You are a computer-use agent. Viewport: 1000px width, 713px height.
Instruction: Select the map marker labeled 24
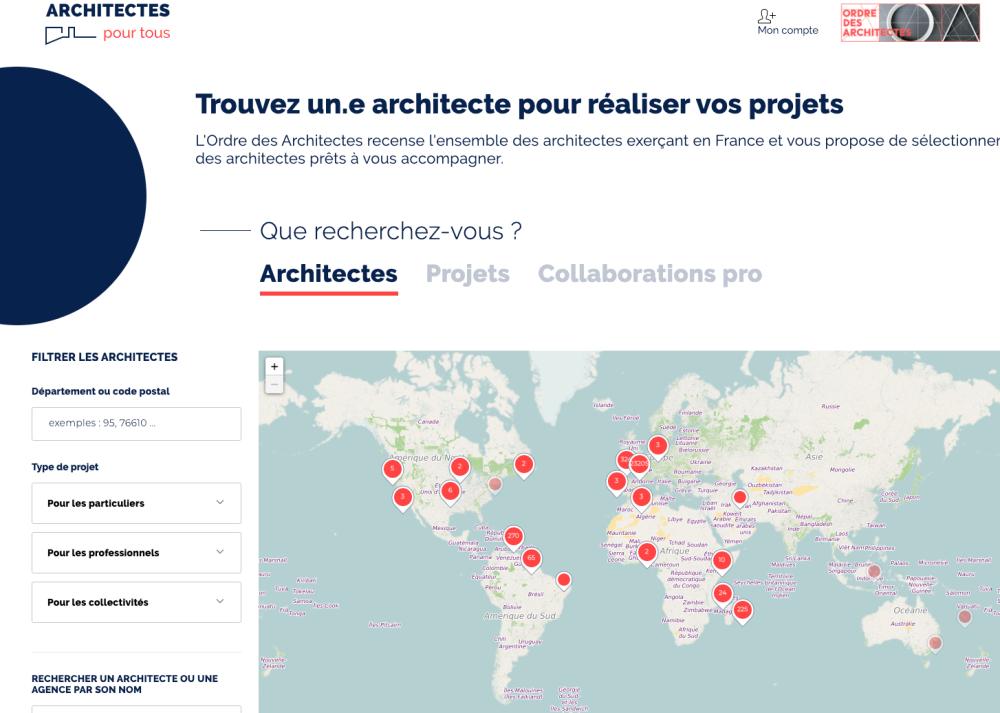[x=723, y=594]
